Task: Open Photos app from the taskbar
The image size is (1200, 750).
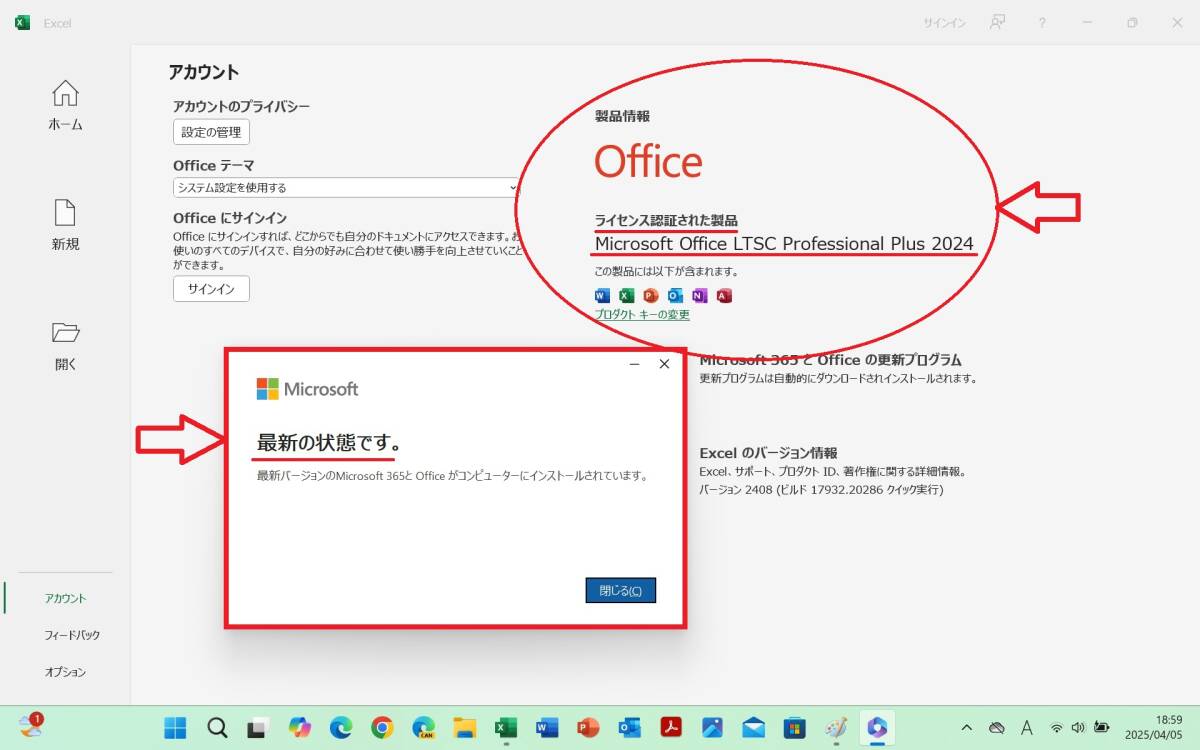Action: click(712, 727)
